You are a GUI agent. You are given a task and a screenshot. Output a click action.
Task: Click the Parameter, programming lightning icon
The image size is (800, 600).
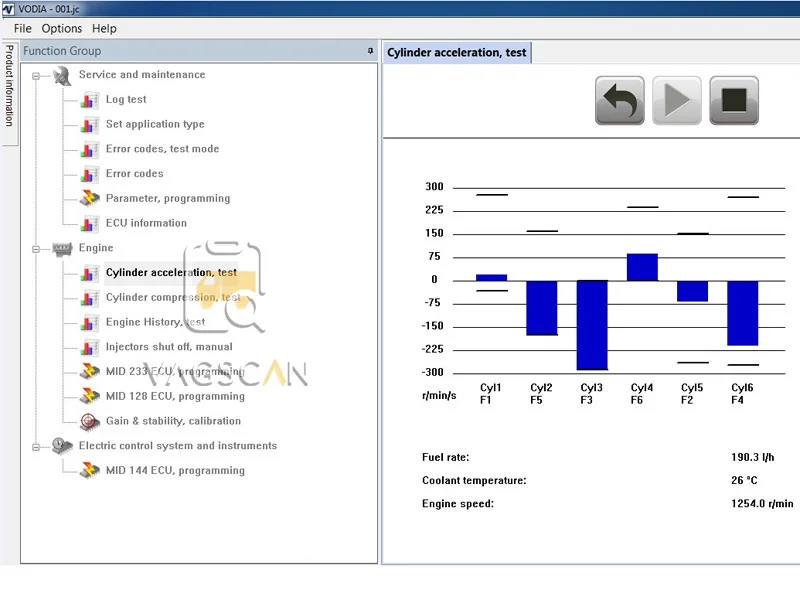pyautogui.click(x=89, y=198)
